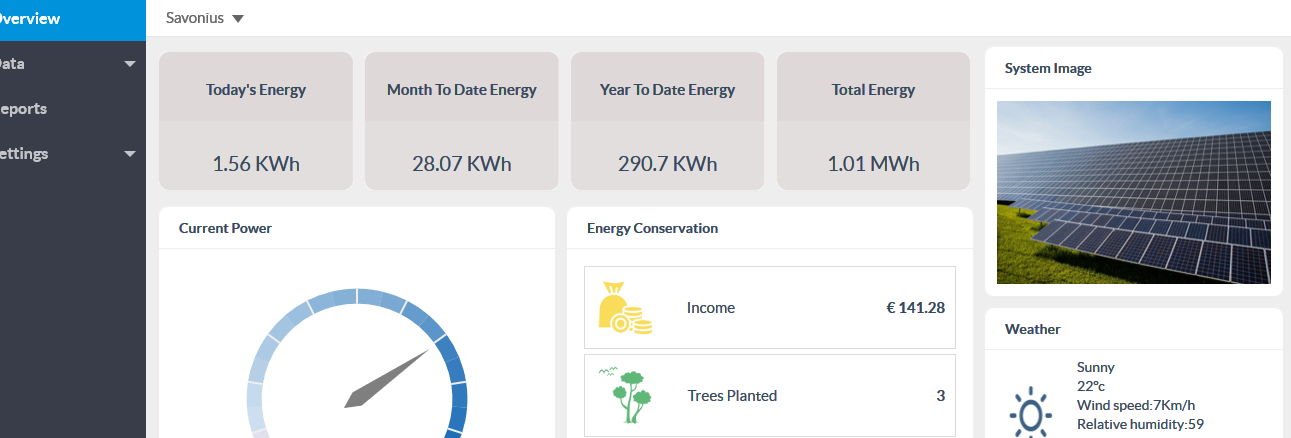Open the Savonius system dropdown
Screen dimensions: 1291x438
pos(204,18)
